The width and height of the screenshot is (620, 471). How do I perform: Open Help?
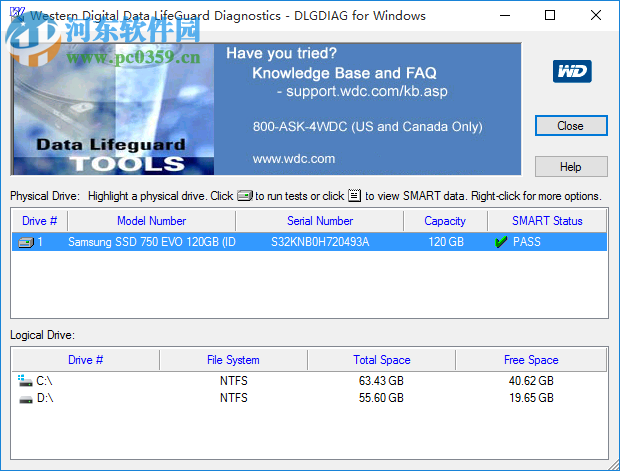click(x=571, y=166)
